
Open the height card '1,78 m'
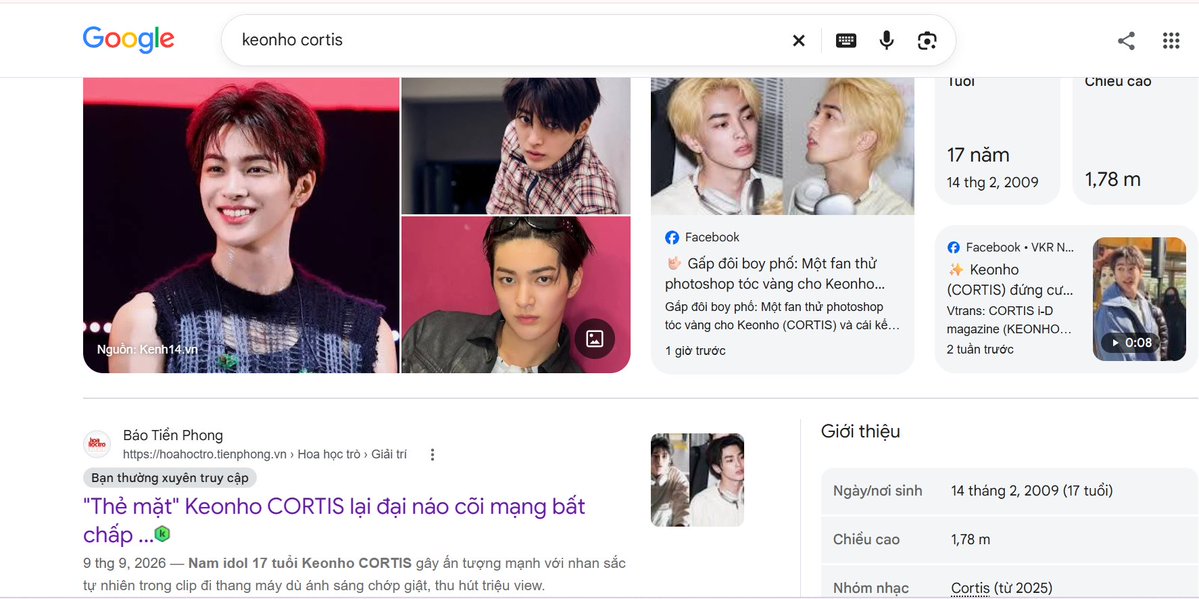(1136, 142)
